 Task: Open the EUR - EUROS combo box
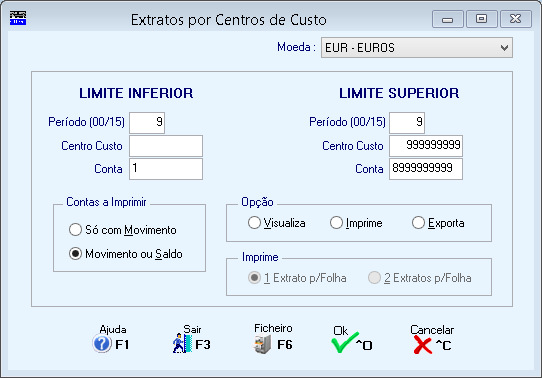pyautogui.click(x=417, y=48)
